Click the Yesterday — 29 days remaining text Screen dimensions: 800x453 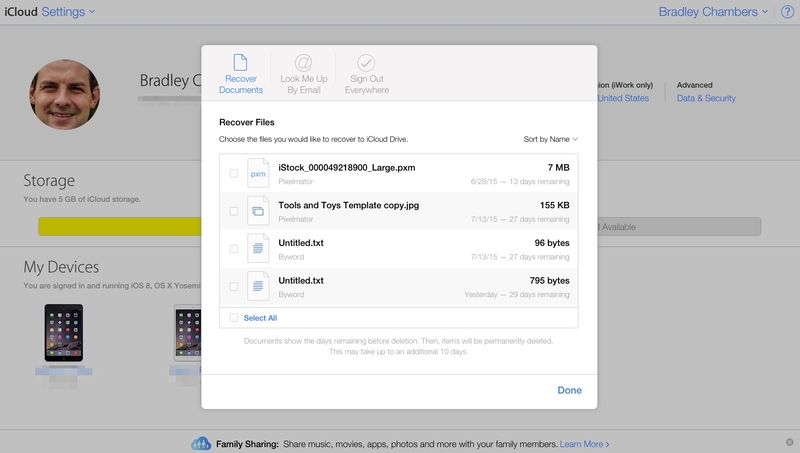point(516,295)
